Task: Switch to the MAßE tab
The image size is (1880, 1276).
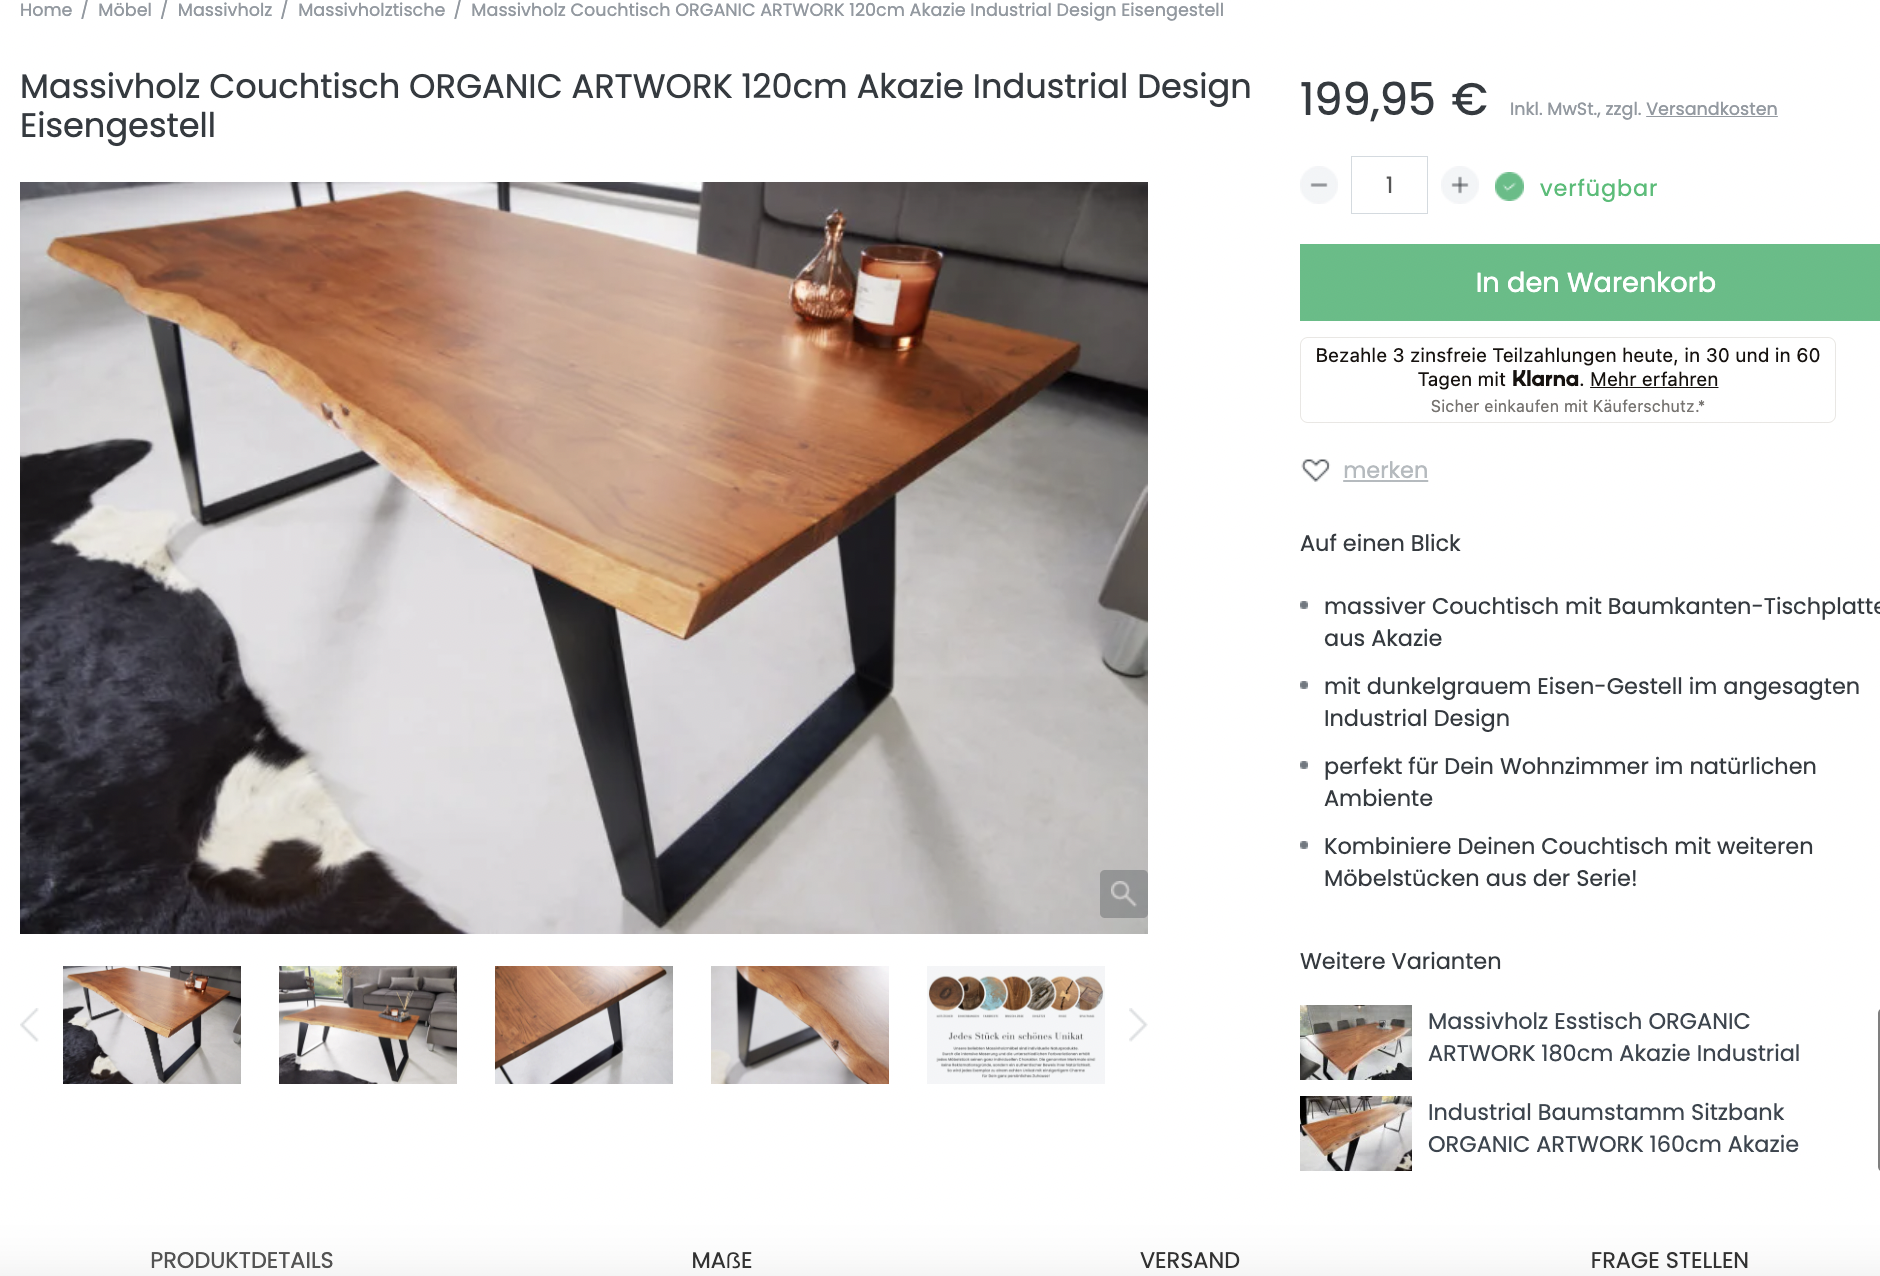Action: (x=721, y=1260)
